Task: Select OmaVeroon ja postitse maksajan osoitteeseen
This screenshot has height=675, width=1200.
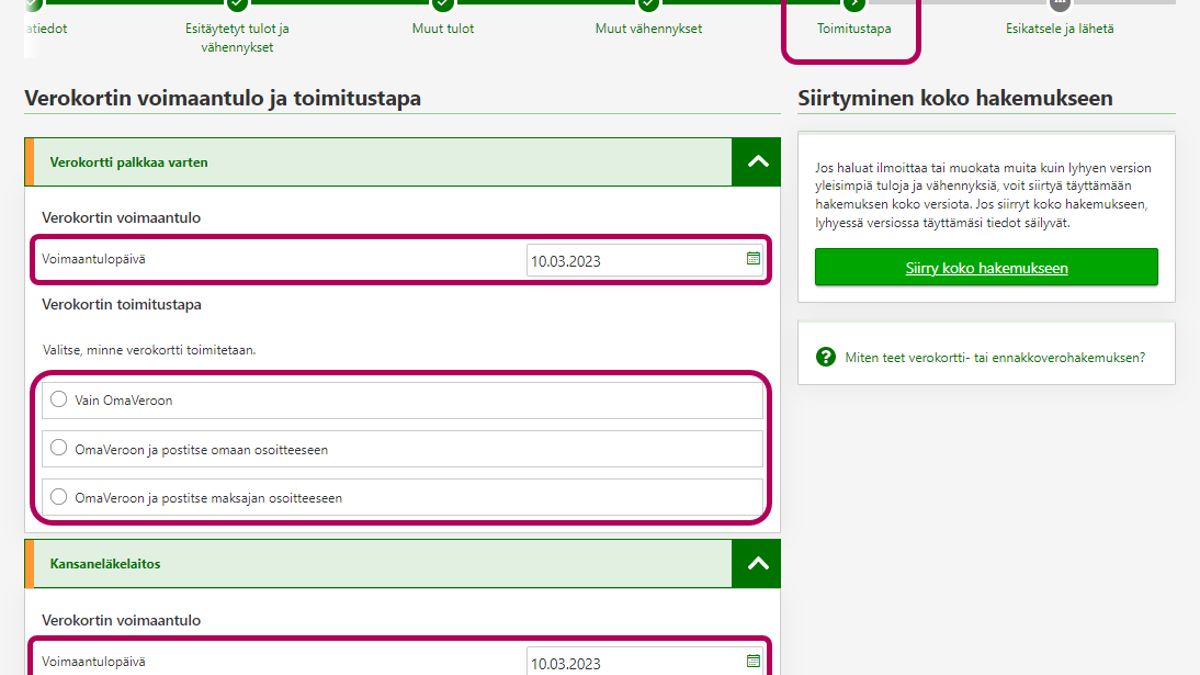Action: [59, 497]
